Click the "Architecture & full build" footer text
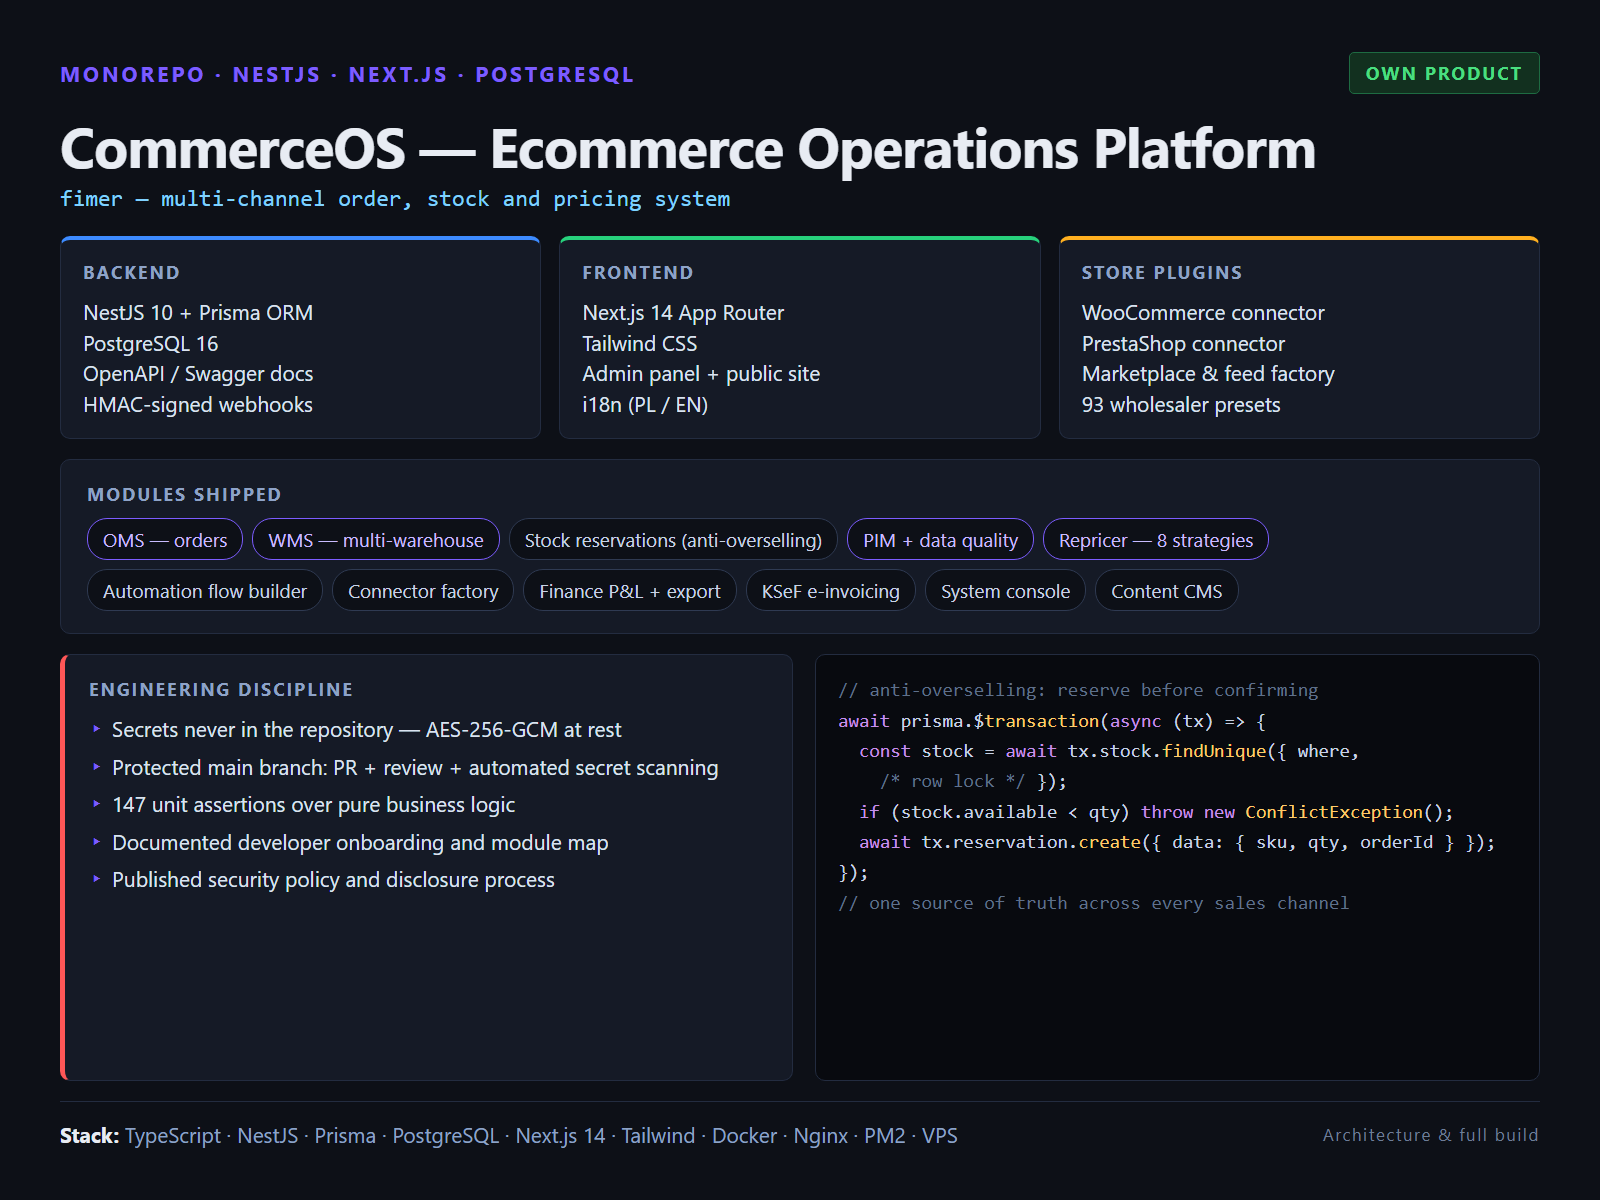1600x1200 pixels. (1431, 1135)
